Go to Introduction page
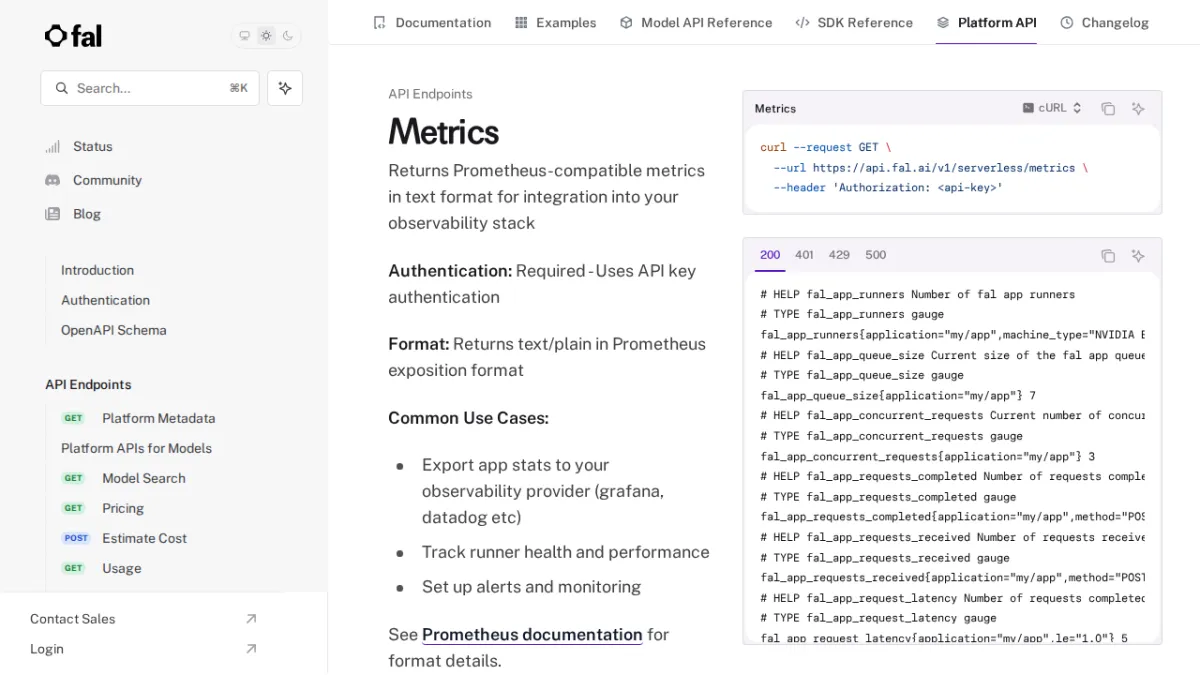Screen dimensions: 1200x675 97,270
